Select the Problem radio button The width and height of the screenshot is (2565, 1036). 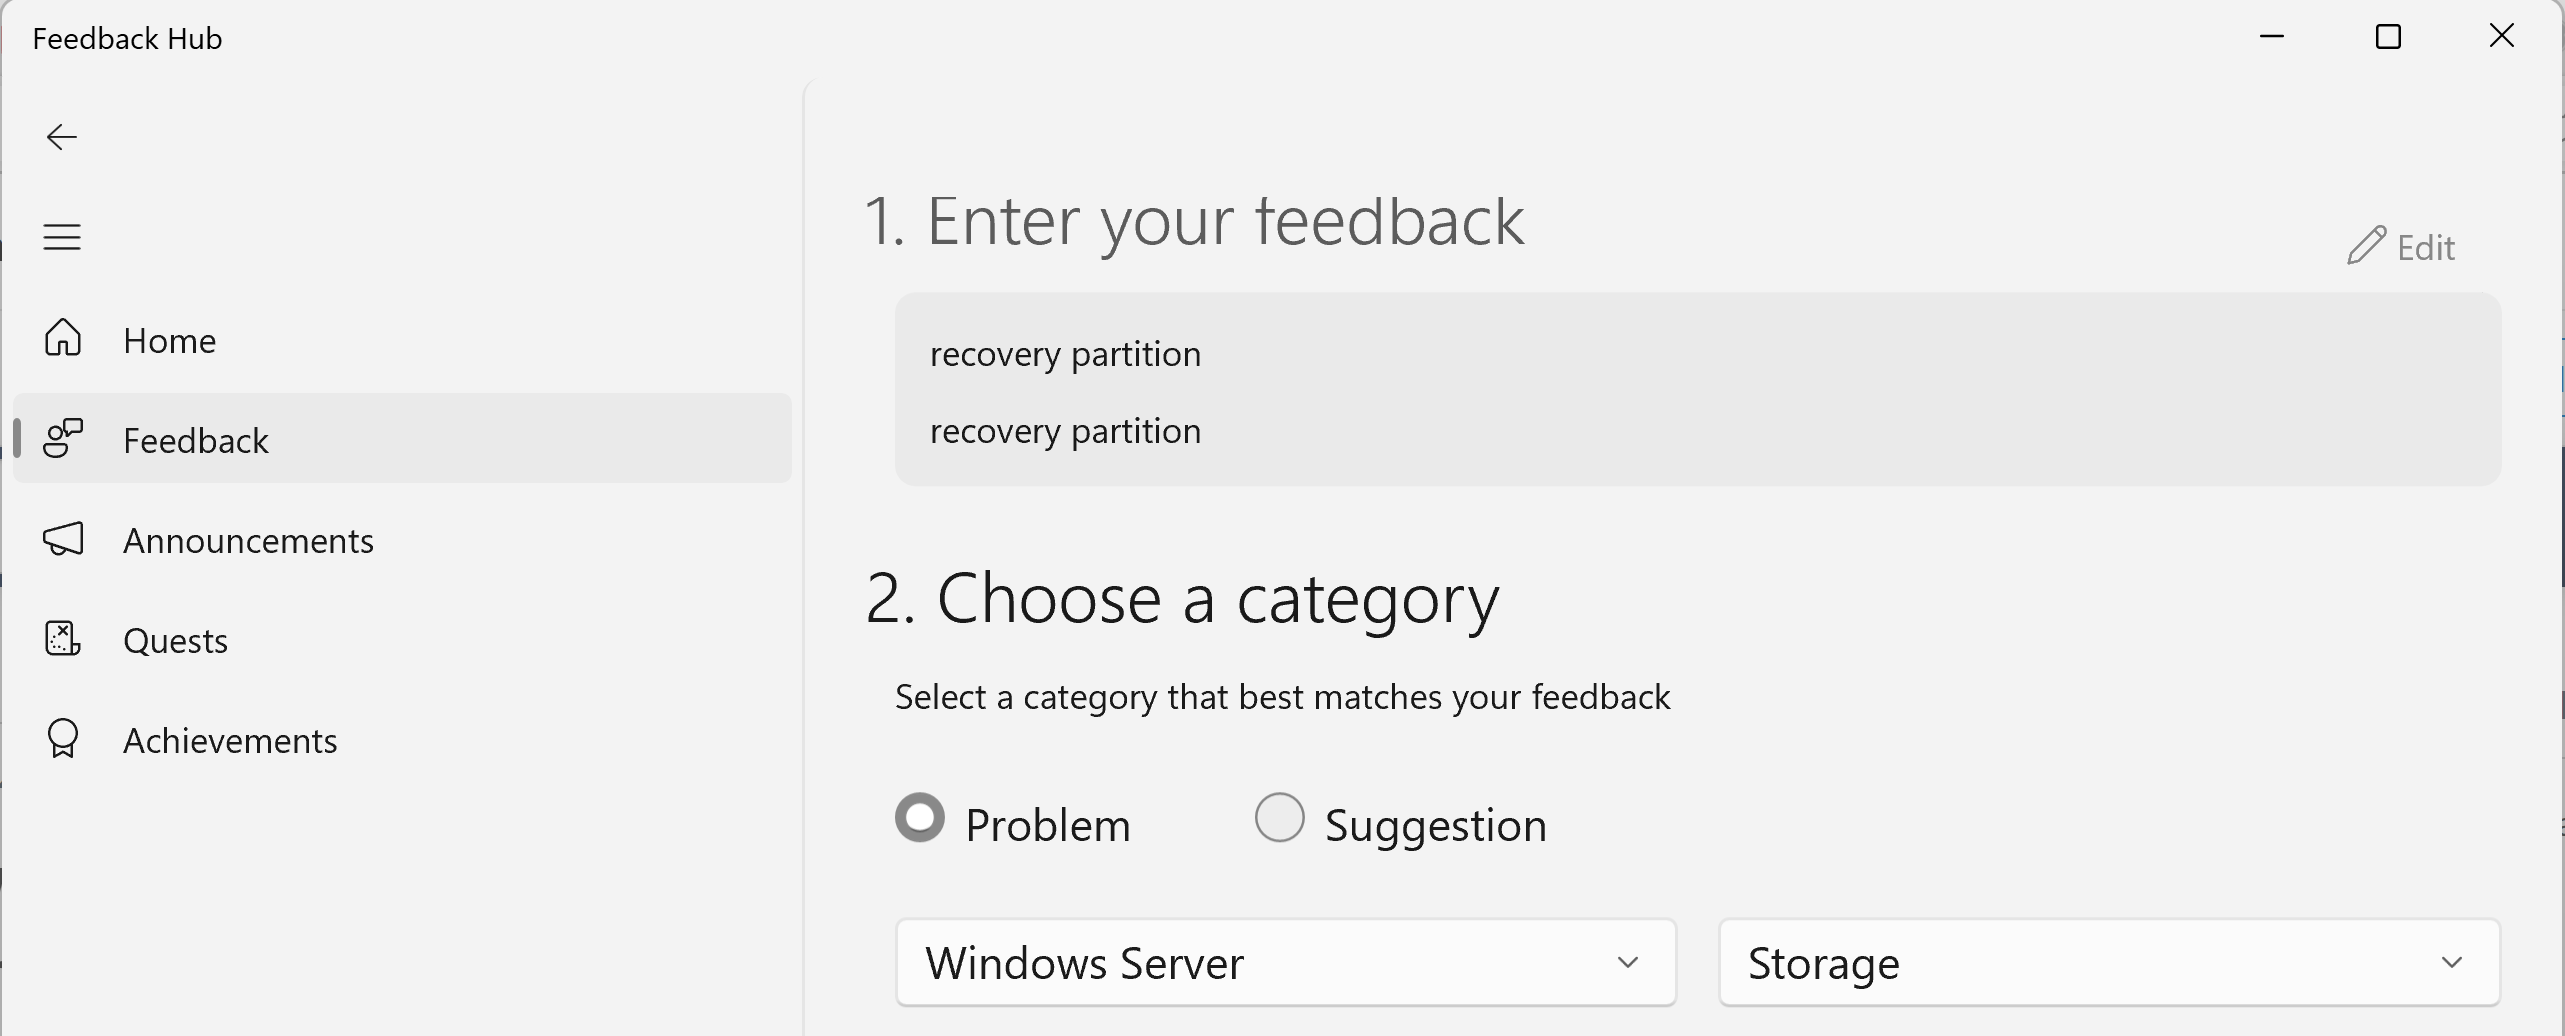(919, 817)
